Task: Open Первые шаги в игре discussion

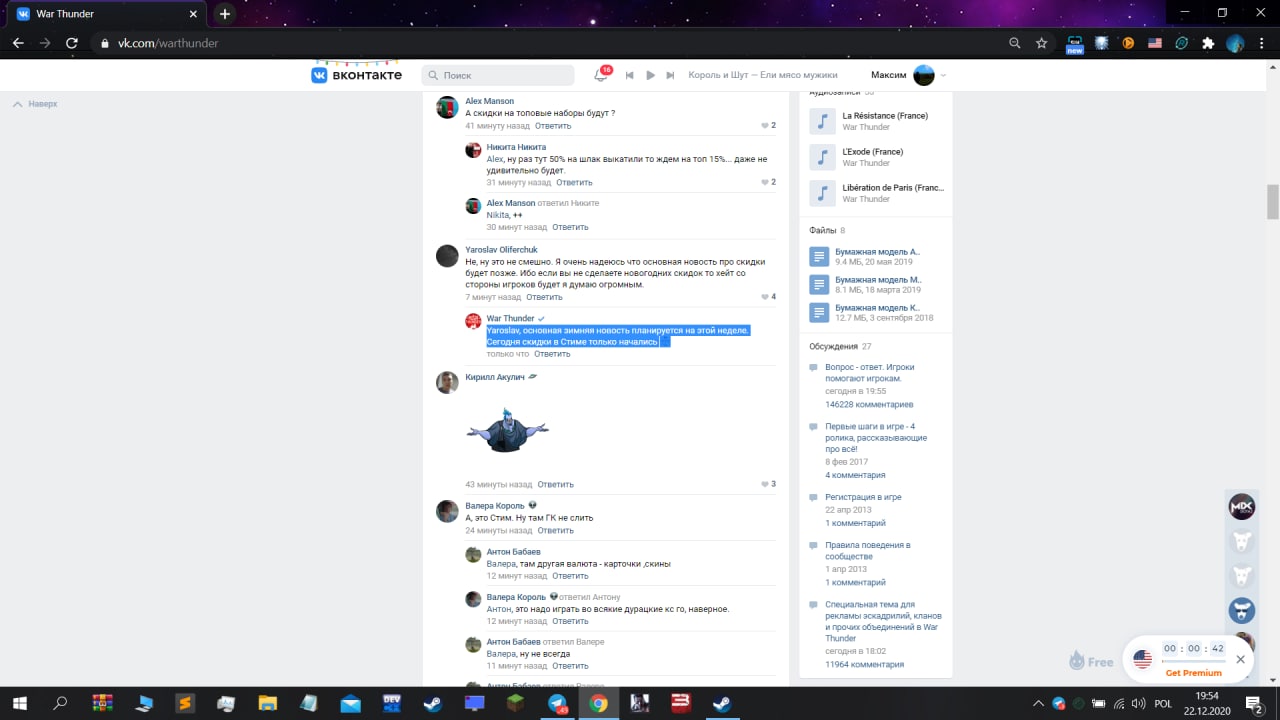Action: tap(876, 438)
